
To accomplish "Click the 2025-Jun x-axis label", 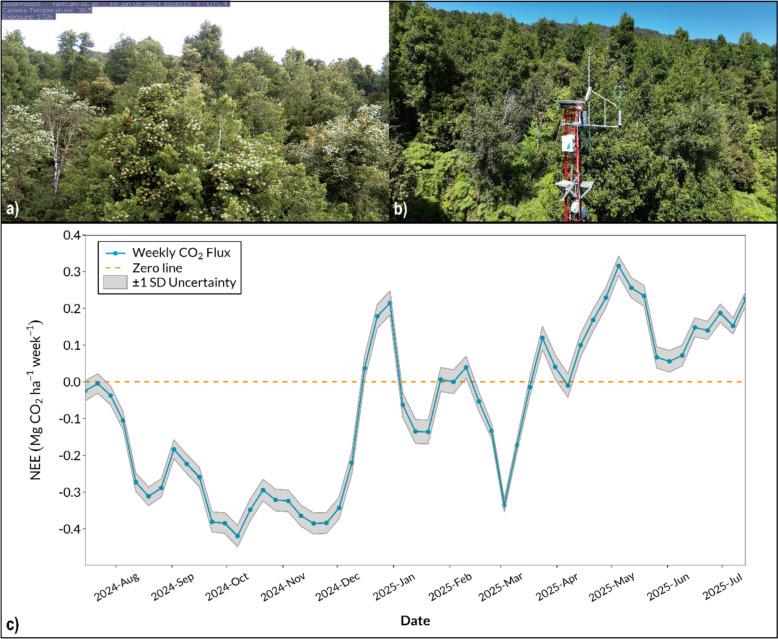I will tap(668, 587).
